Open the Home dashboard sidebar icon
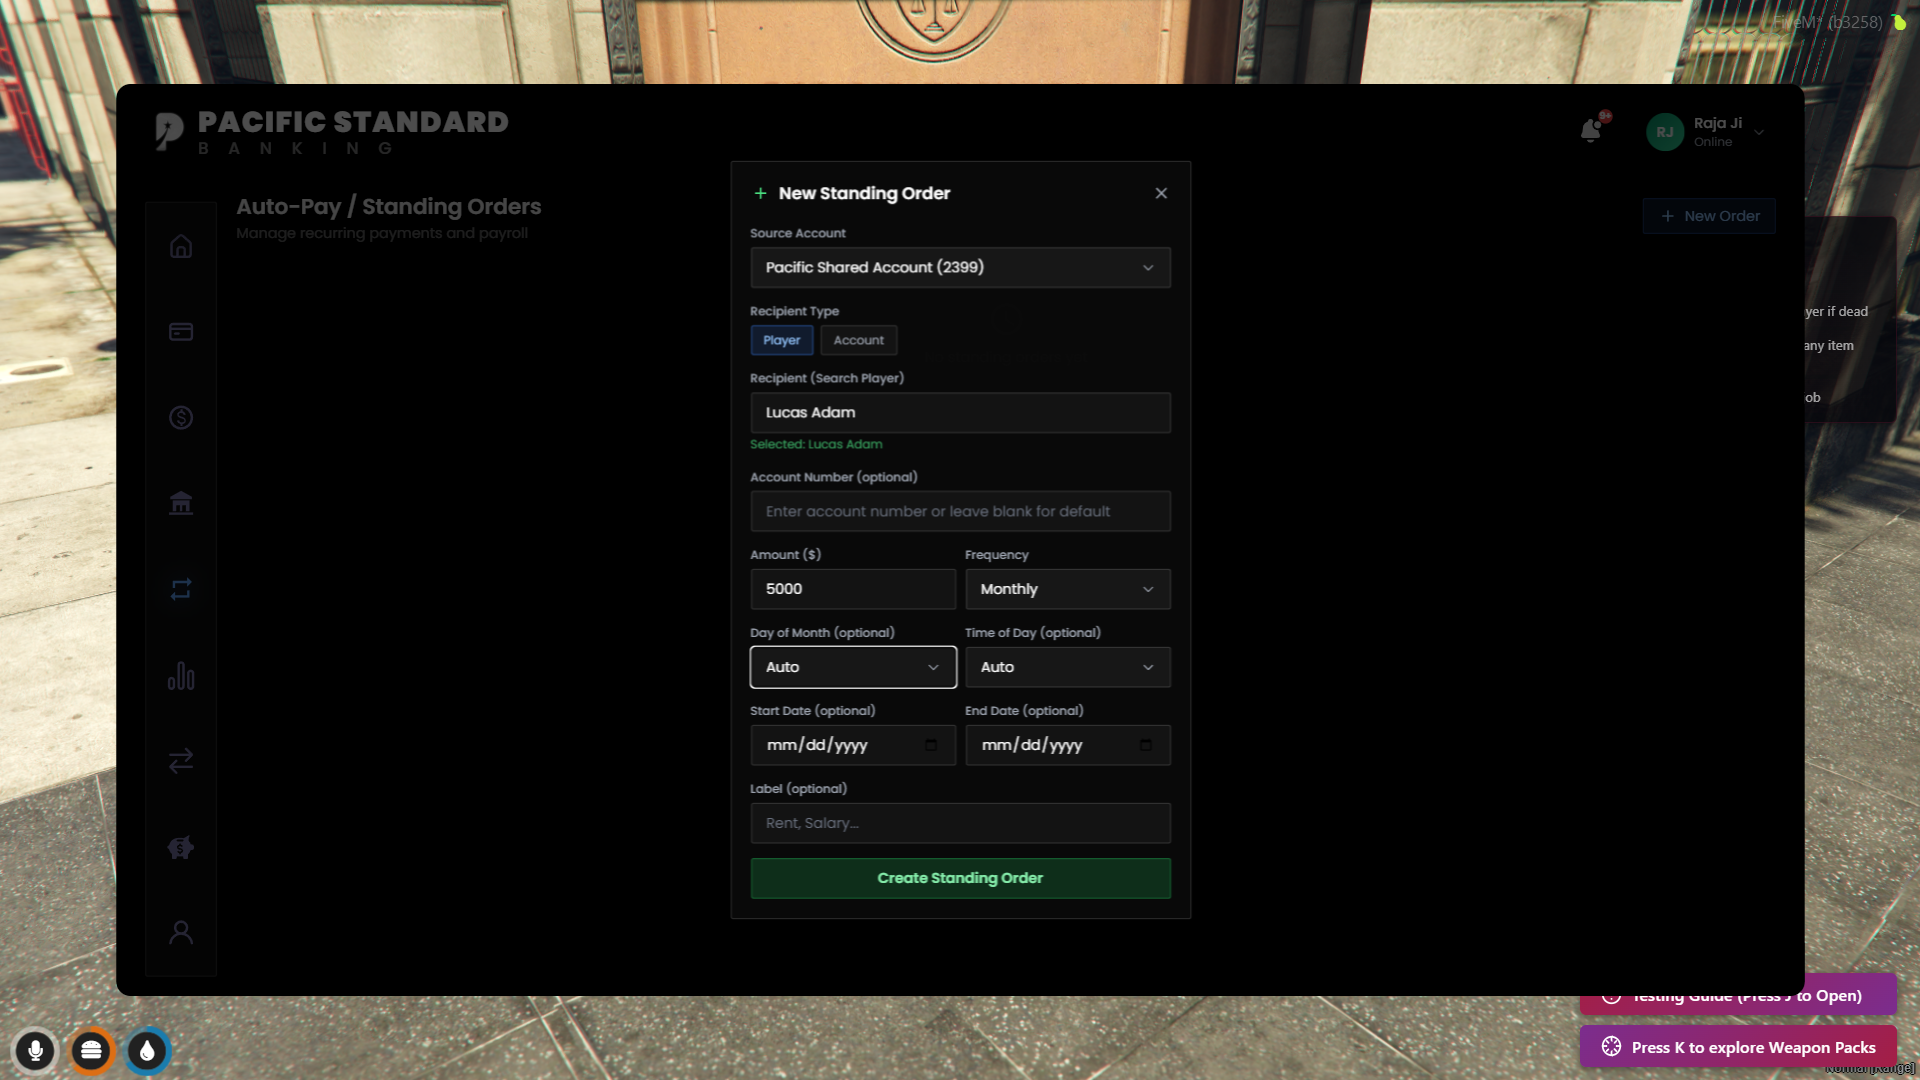 click(x=181, y=246)
